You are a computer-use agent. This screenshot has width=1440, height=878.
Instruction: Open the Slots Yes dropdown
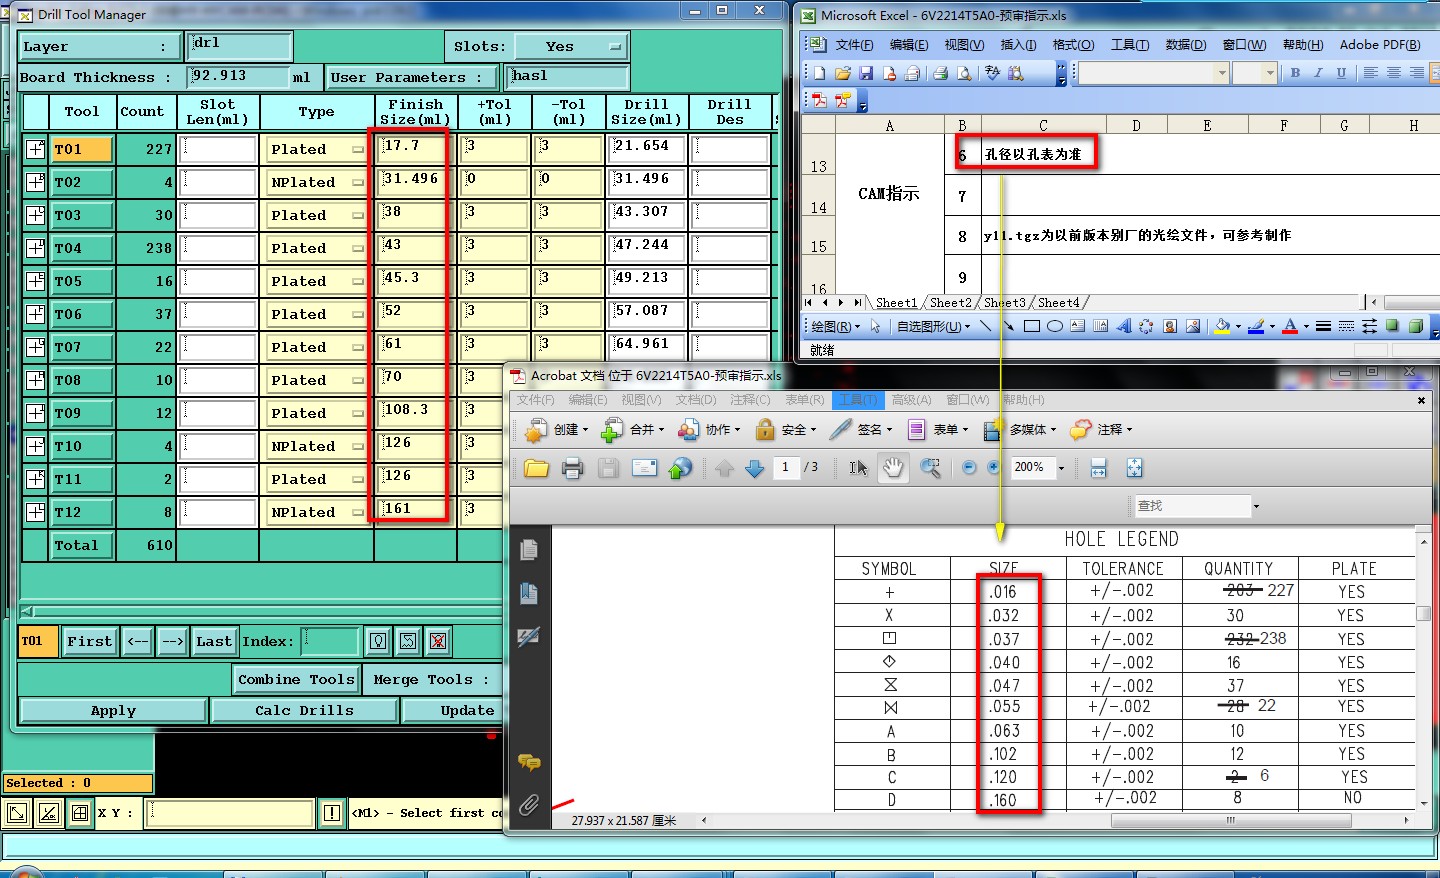tap(572, 47)
